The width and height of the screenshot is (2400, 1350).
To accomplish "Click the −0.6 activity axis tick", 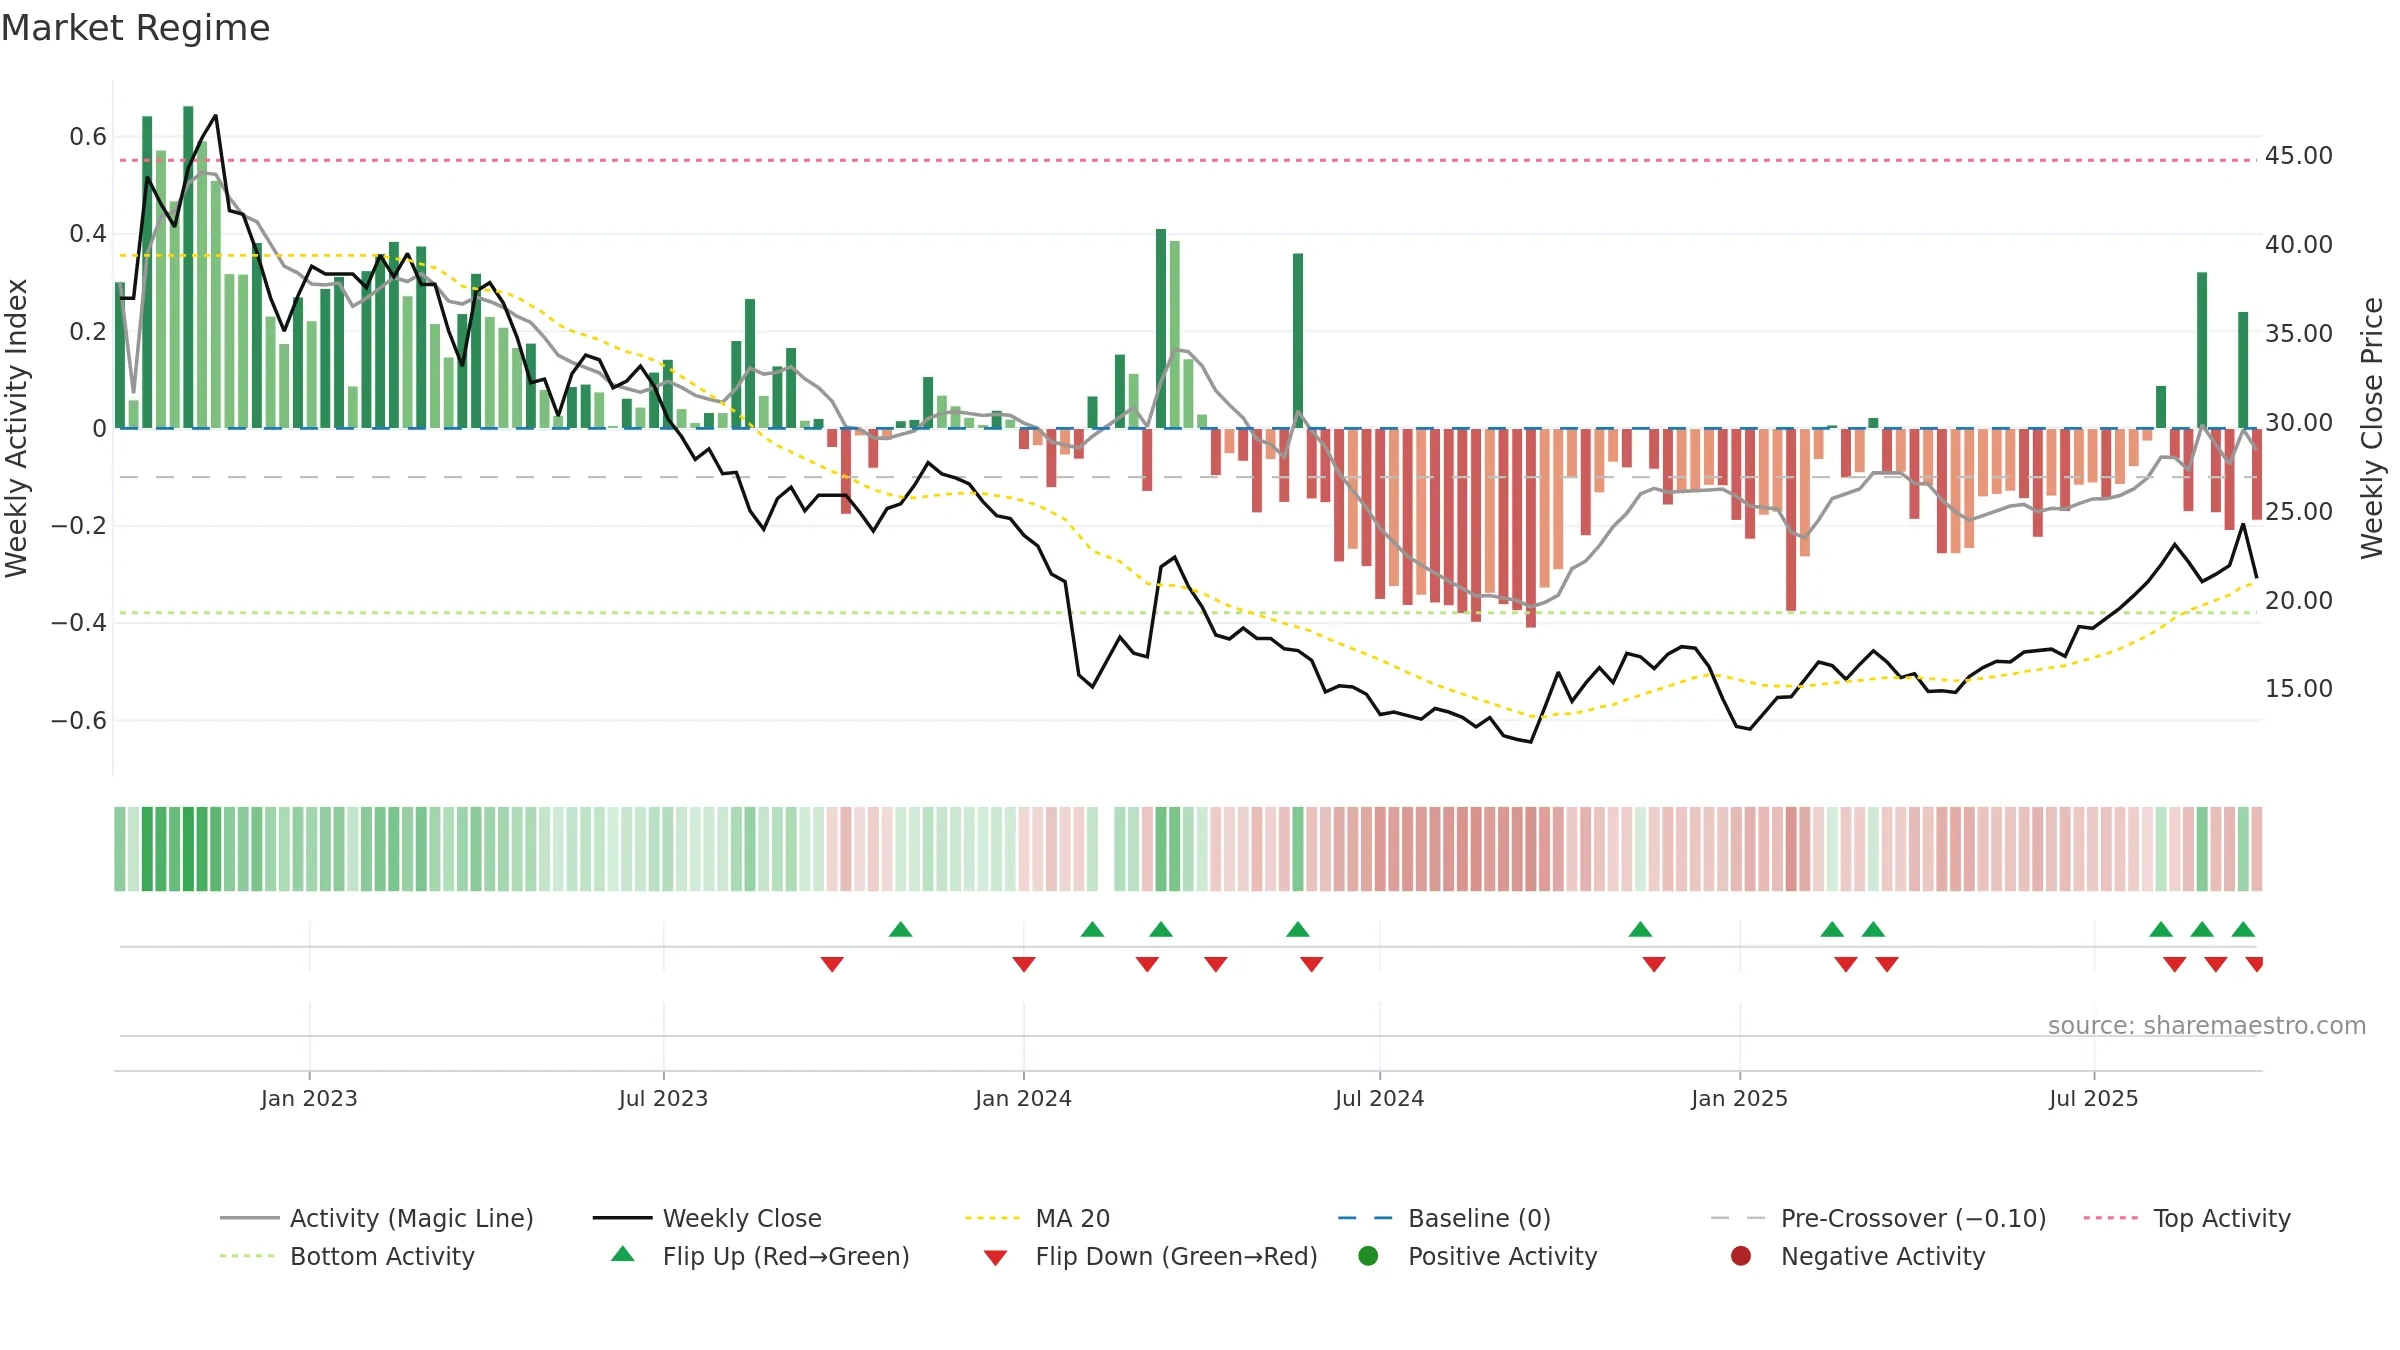I will click(79, 721).
